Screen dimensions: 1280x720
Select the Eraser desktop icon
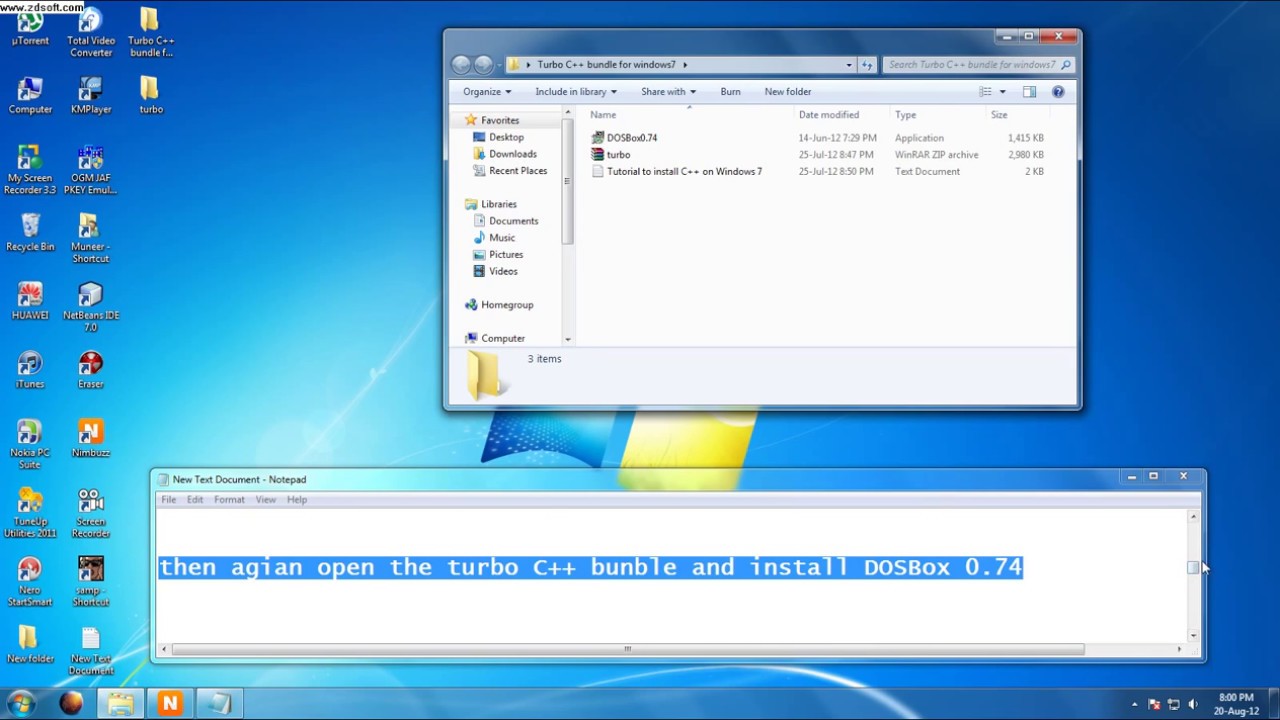(x=91, y=370)
